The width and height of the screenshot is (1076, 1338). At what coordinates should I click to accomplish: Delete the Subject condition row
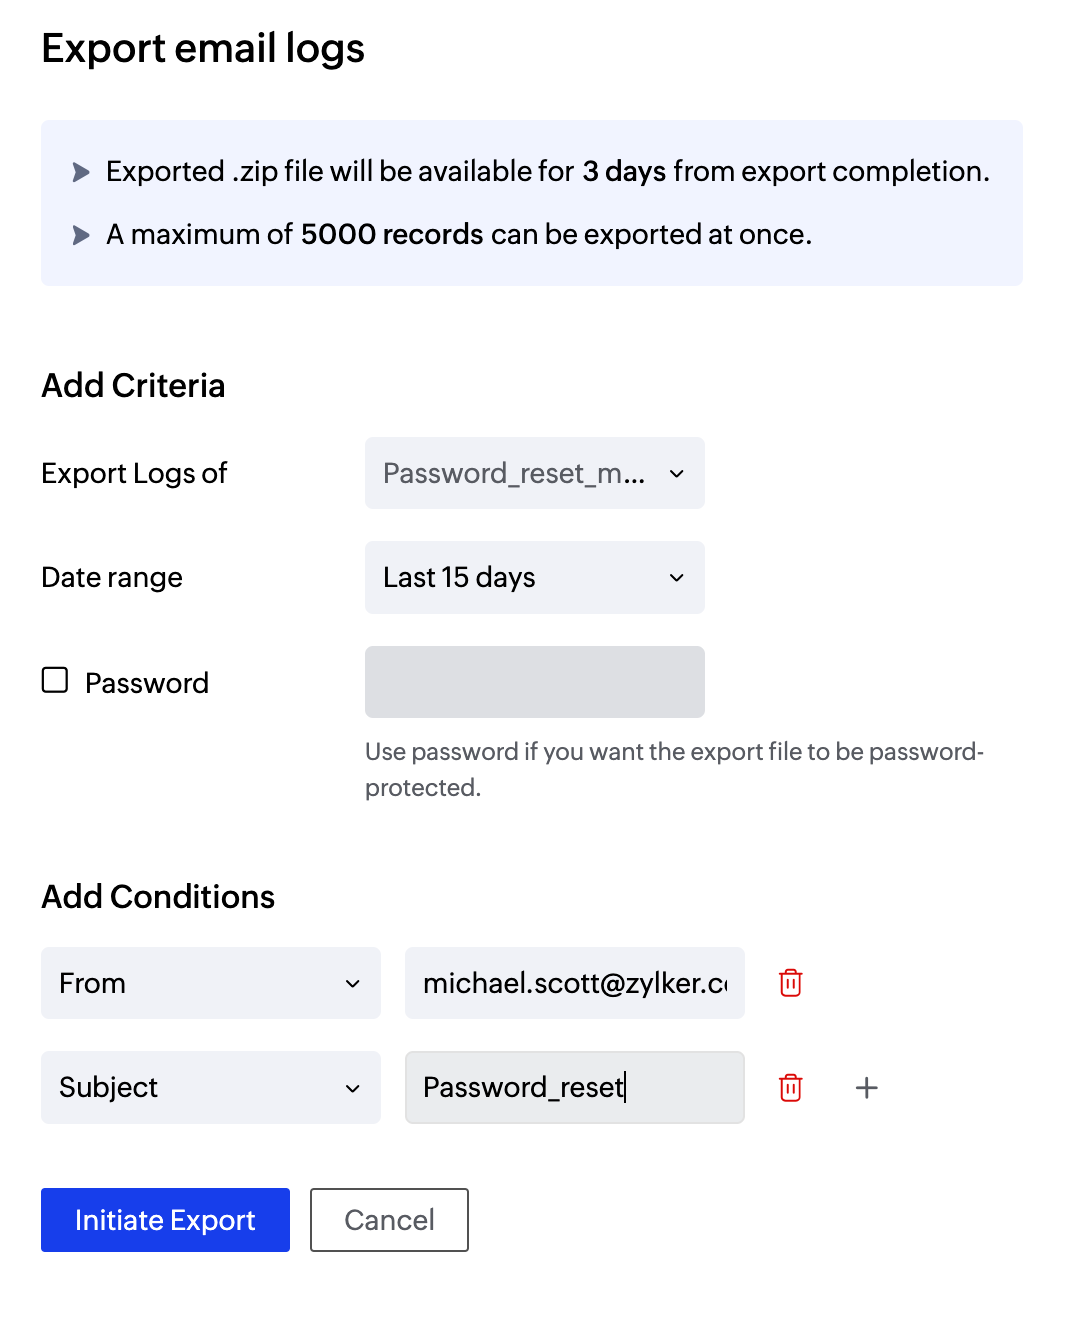click(790, 1087)
